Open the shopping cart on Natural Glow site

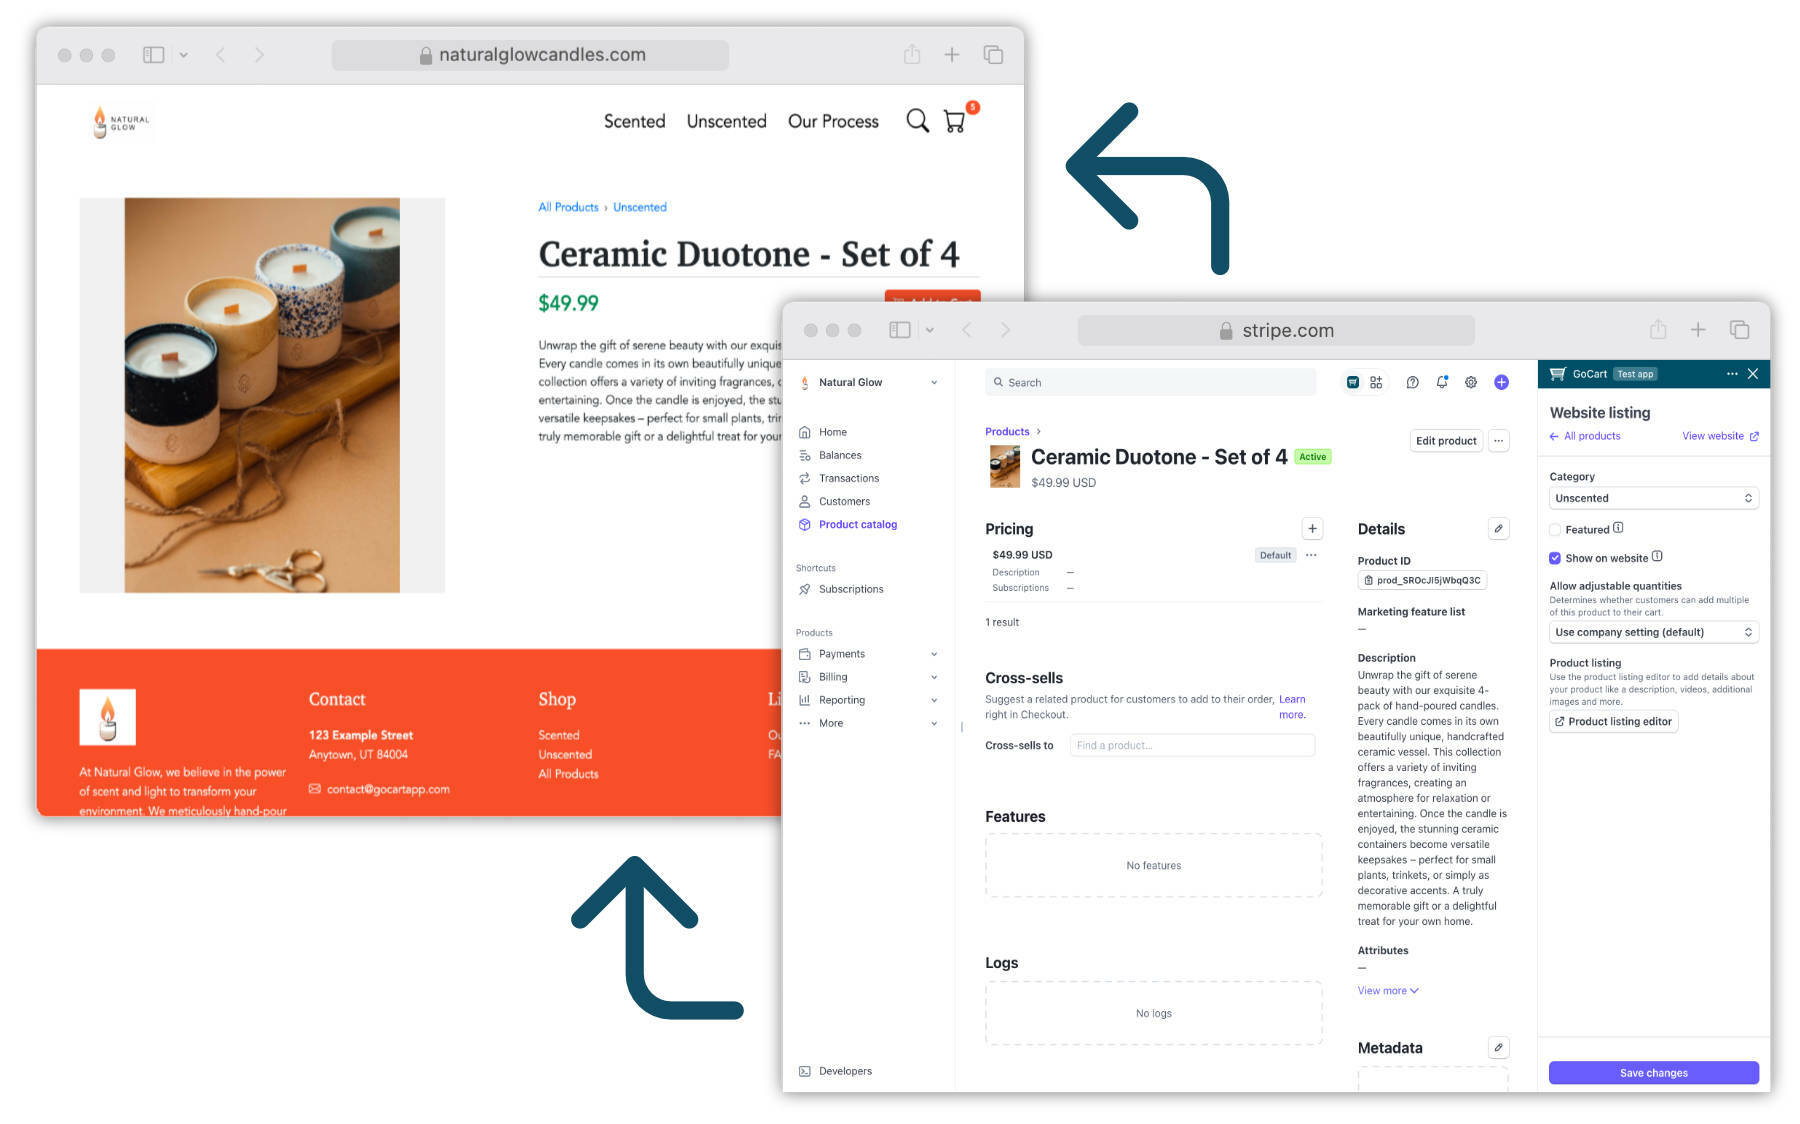click(956, 120)
